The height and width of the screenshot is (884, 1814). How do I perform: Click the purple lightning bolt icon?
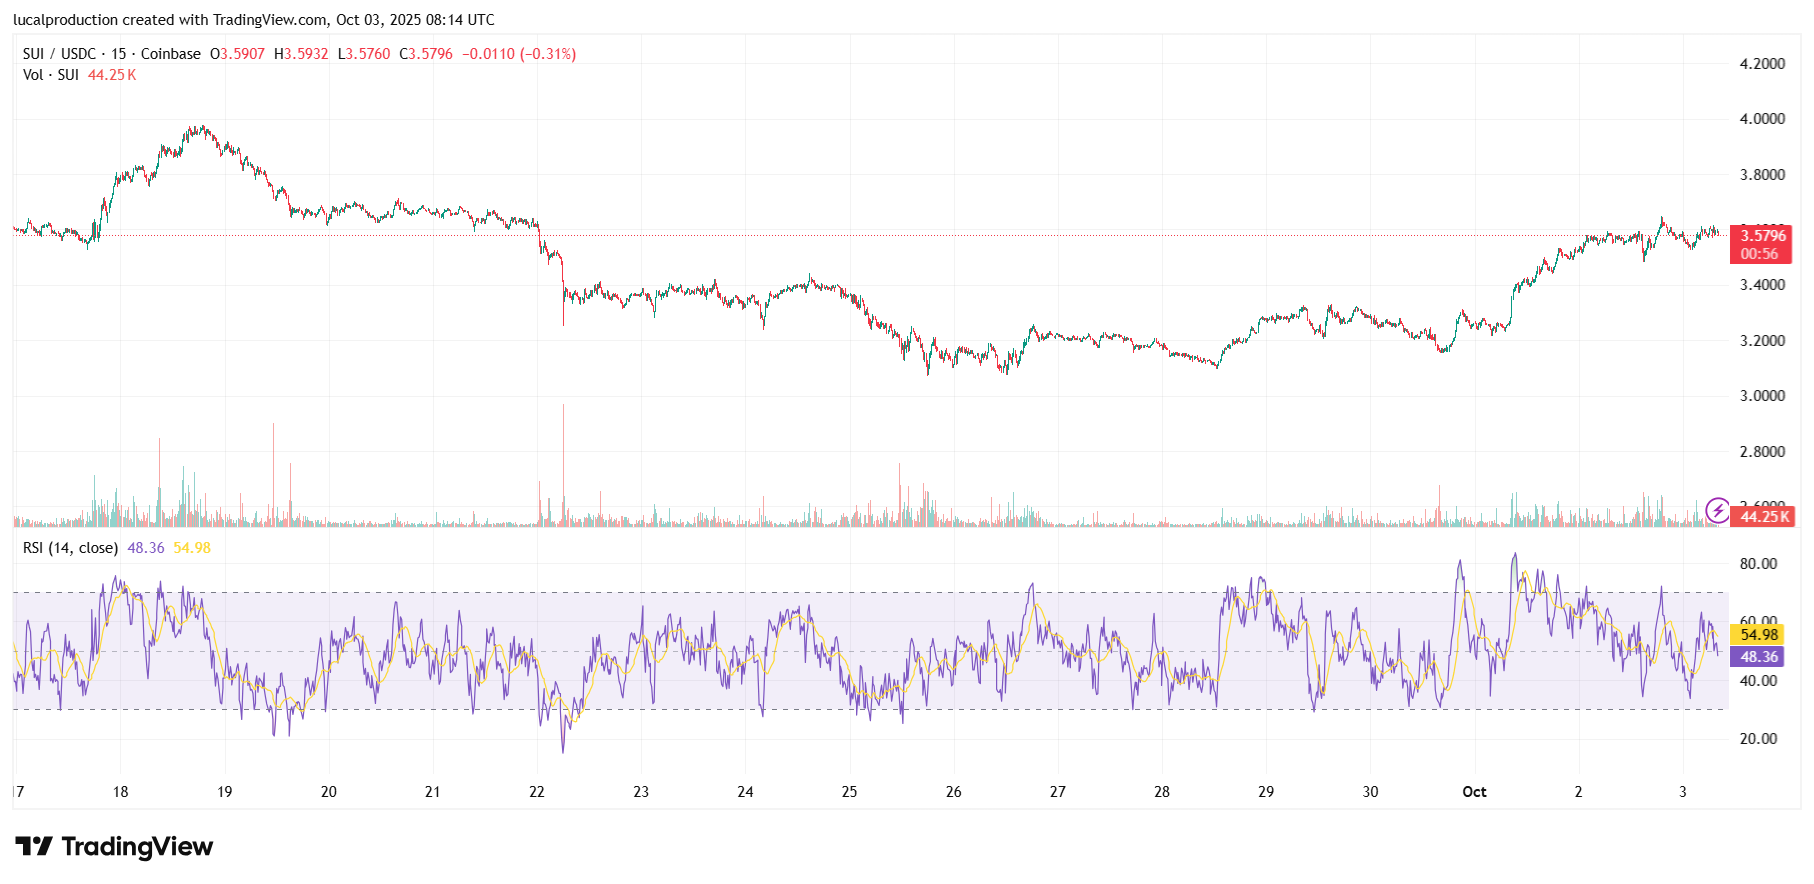coord(1717,511)
